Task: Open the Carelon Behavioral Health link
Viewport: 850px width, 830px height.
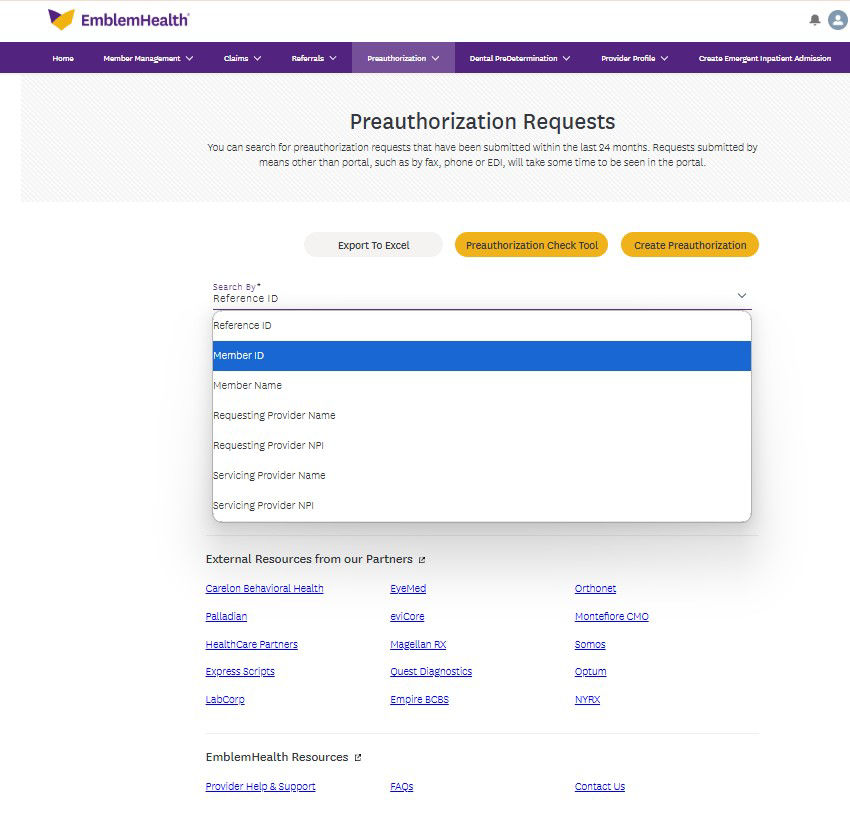Action: (x=265, y=588)
